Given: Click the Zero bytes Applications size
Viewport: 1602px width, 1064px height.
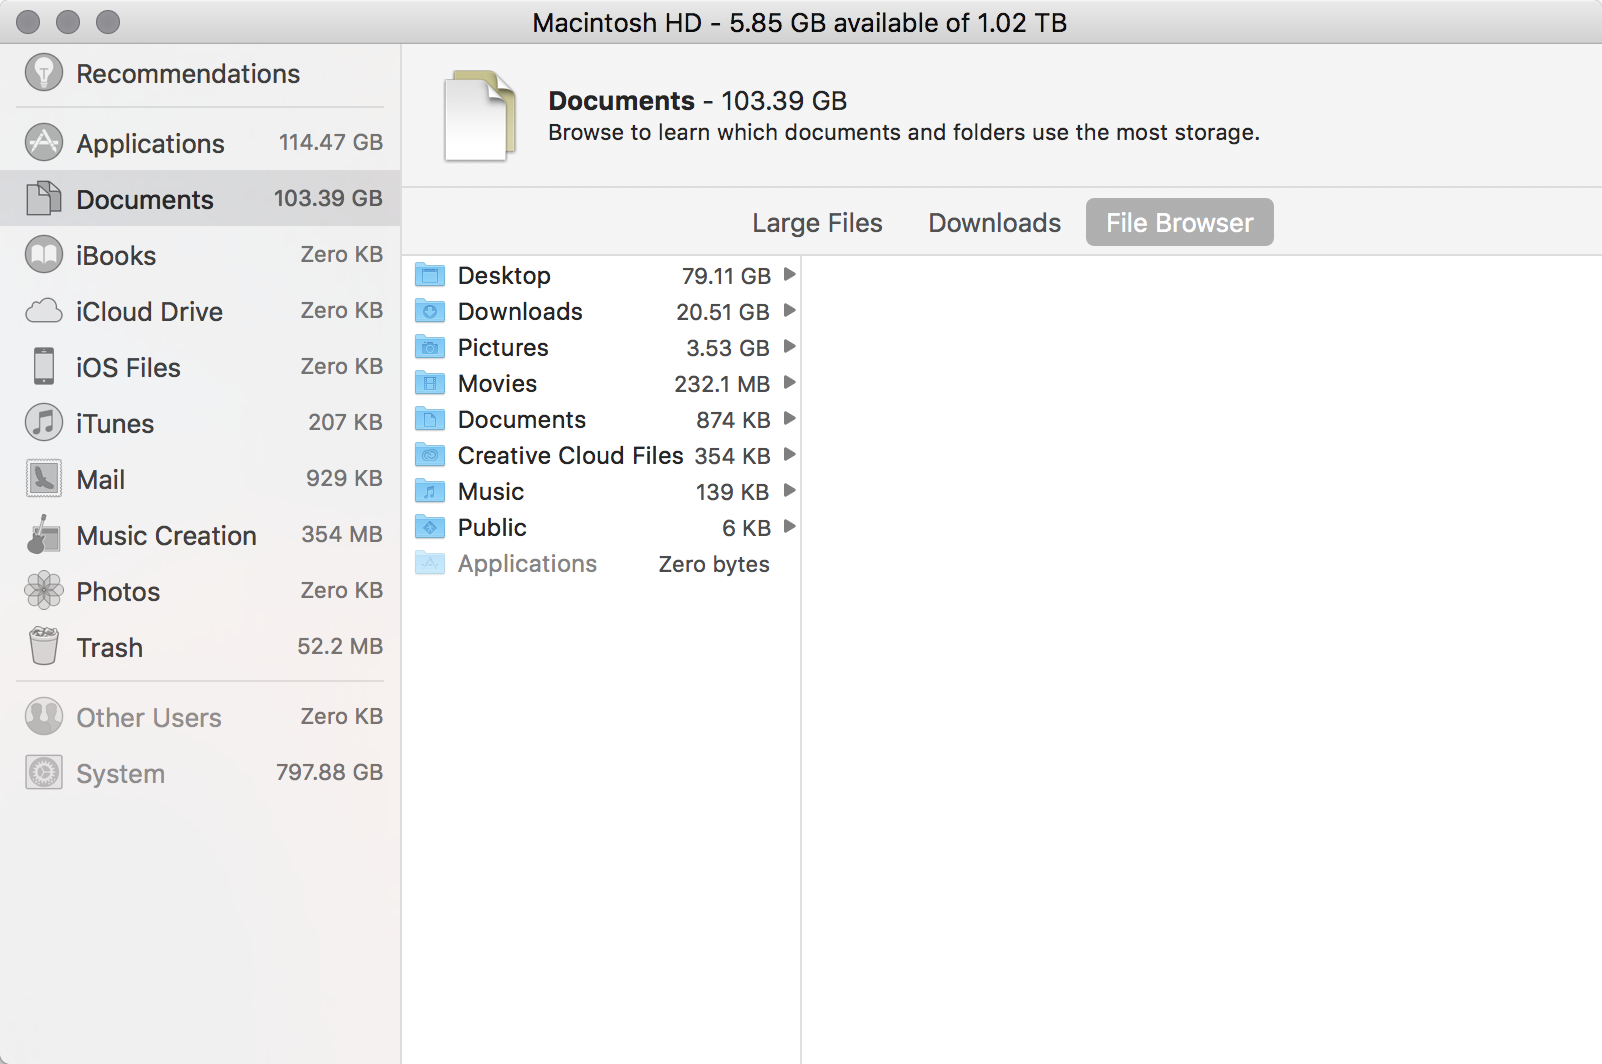Looking at the screenshot, I should pos(714,564).
